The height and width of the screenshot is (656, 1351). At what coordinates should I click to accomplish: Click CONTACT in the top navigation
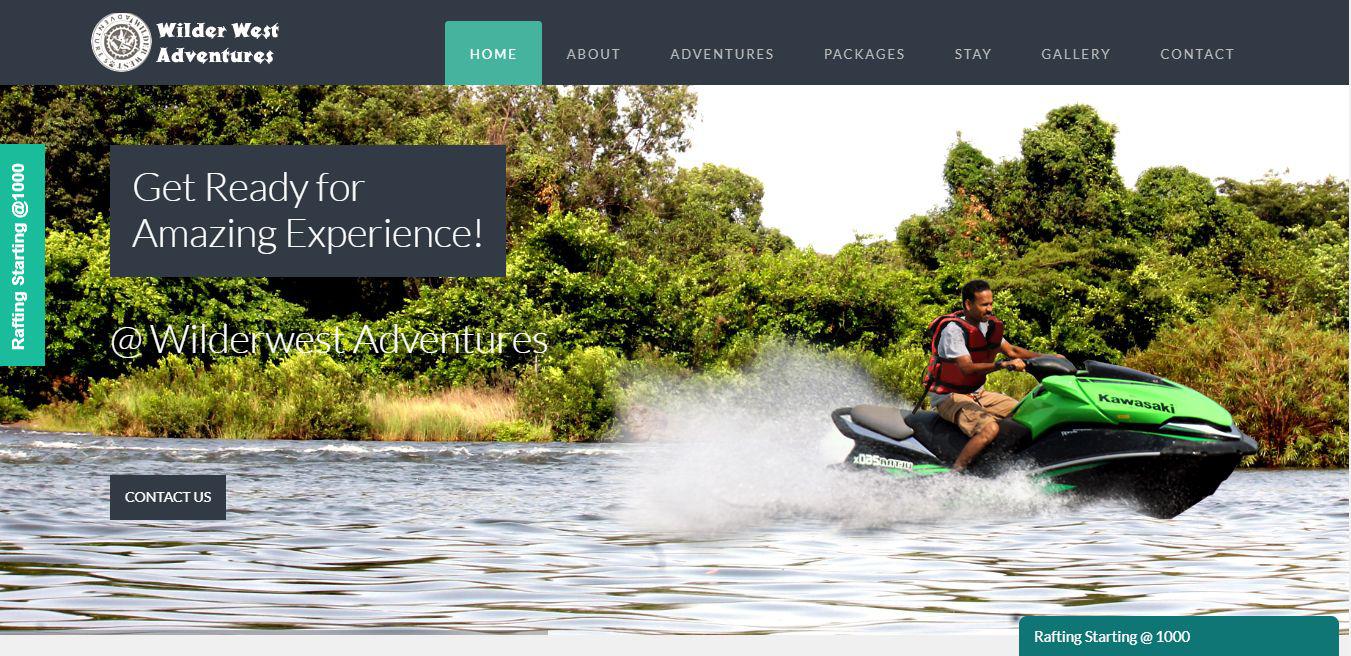click(1197, 54)
